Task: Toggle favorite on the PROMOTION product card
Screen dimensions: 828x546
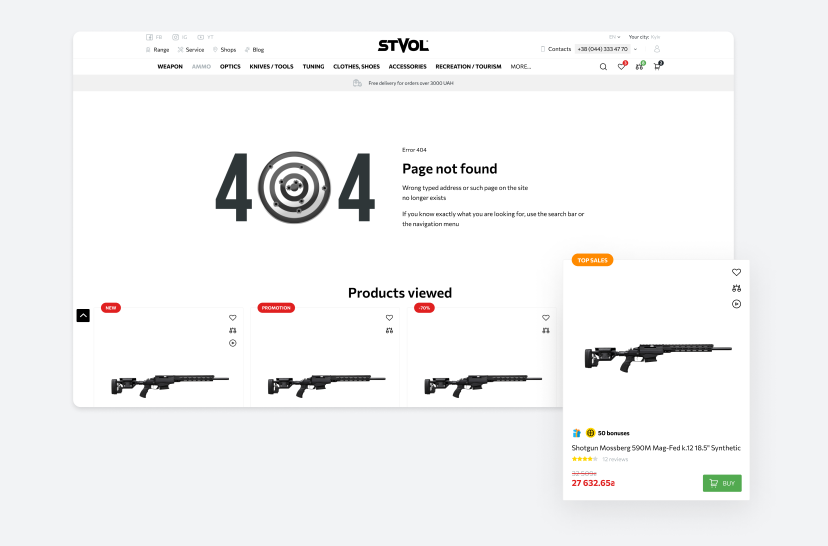Action: click(x=389, y=318)
